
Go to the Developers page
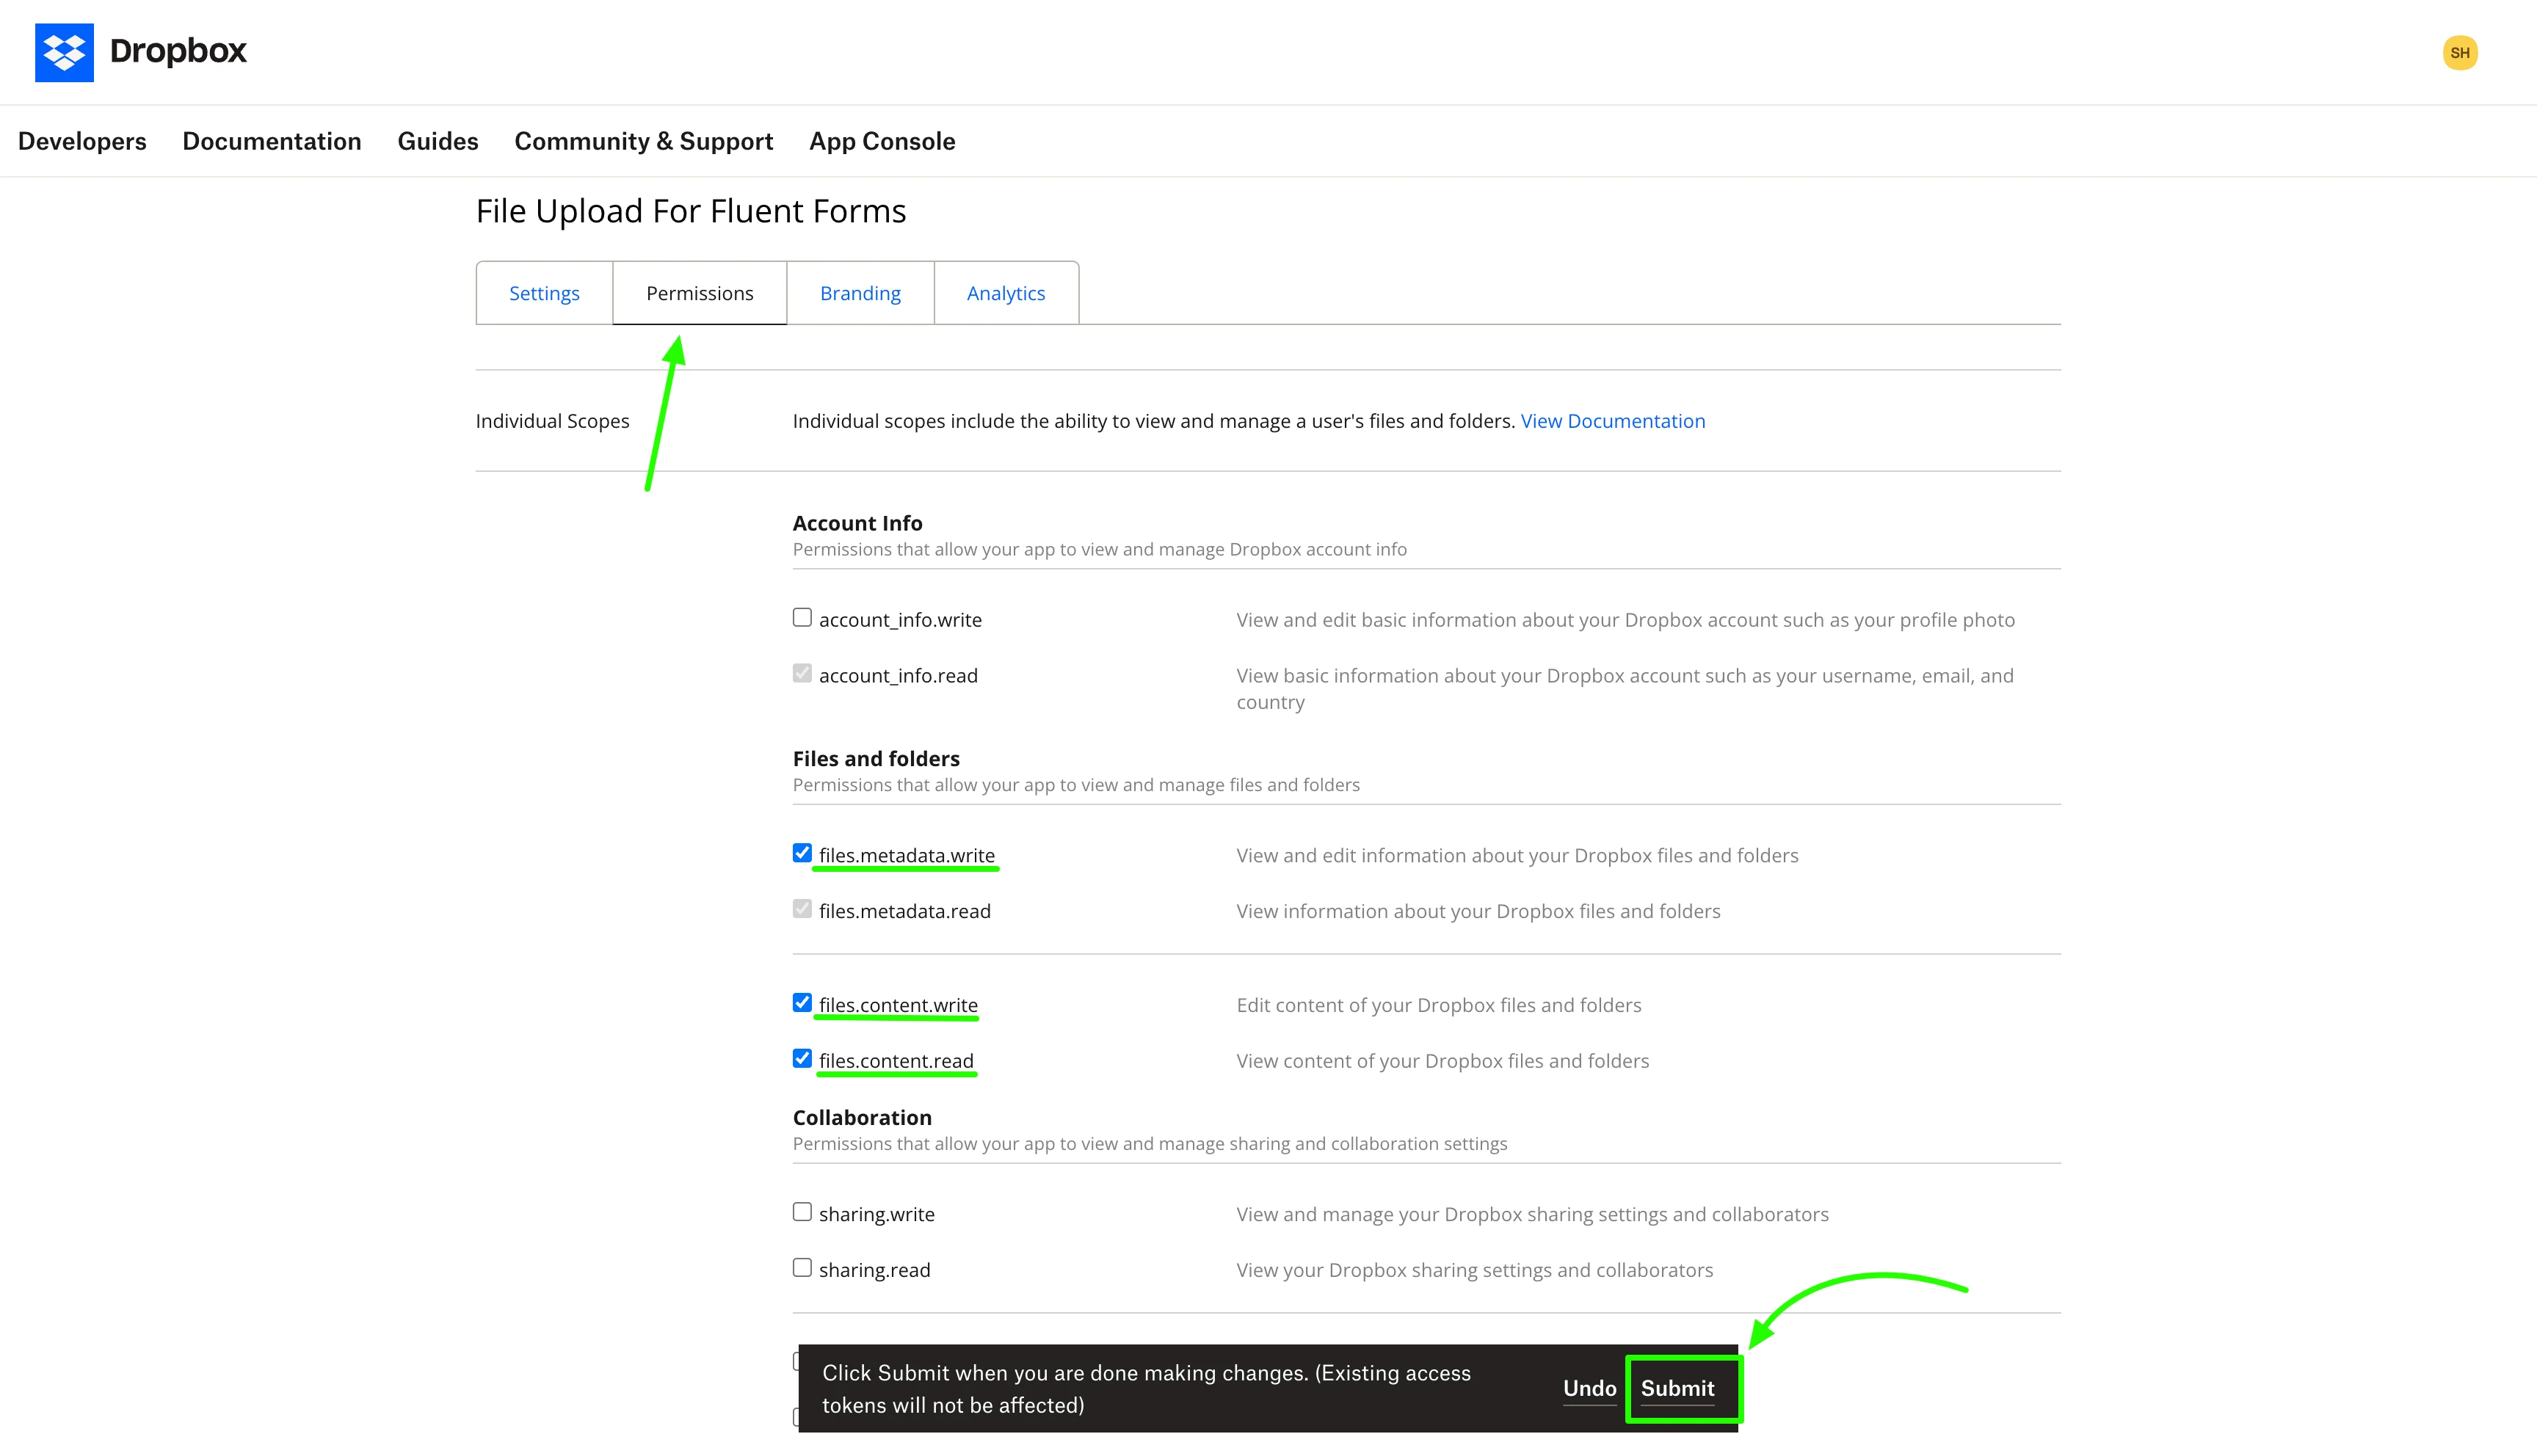(82, 141)
